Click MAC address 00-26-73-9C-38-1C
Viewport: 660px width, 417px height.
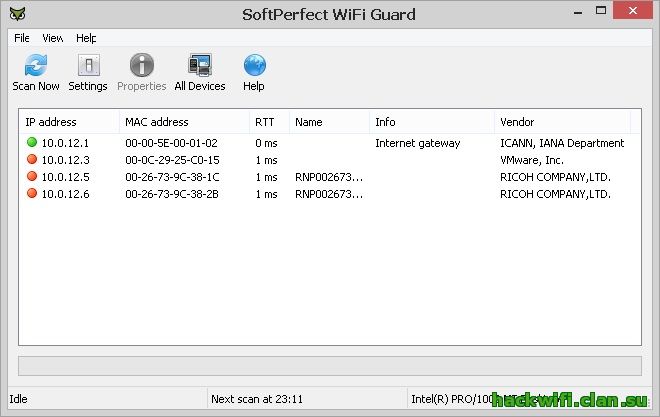pos(172,177)
